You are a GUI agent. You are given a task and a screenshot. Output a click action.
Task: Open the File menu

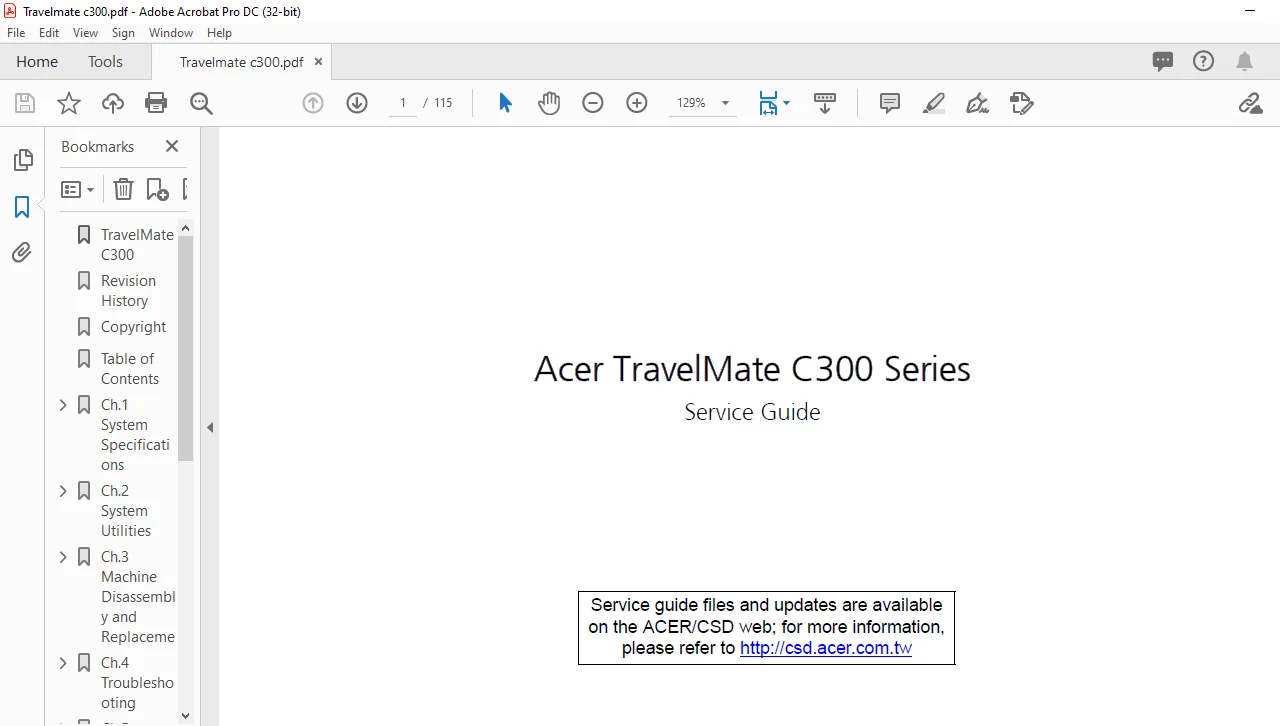(x=16, y=33)
